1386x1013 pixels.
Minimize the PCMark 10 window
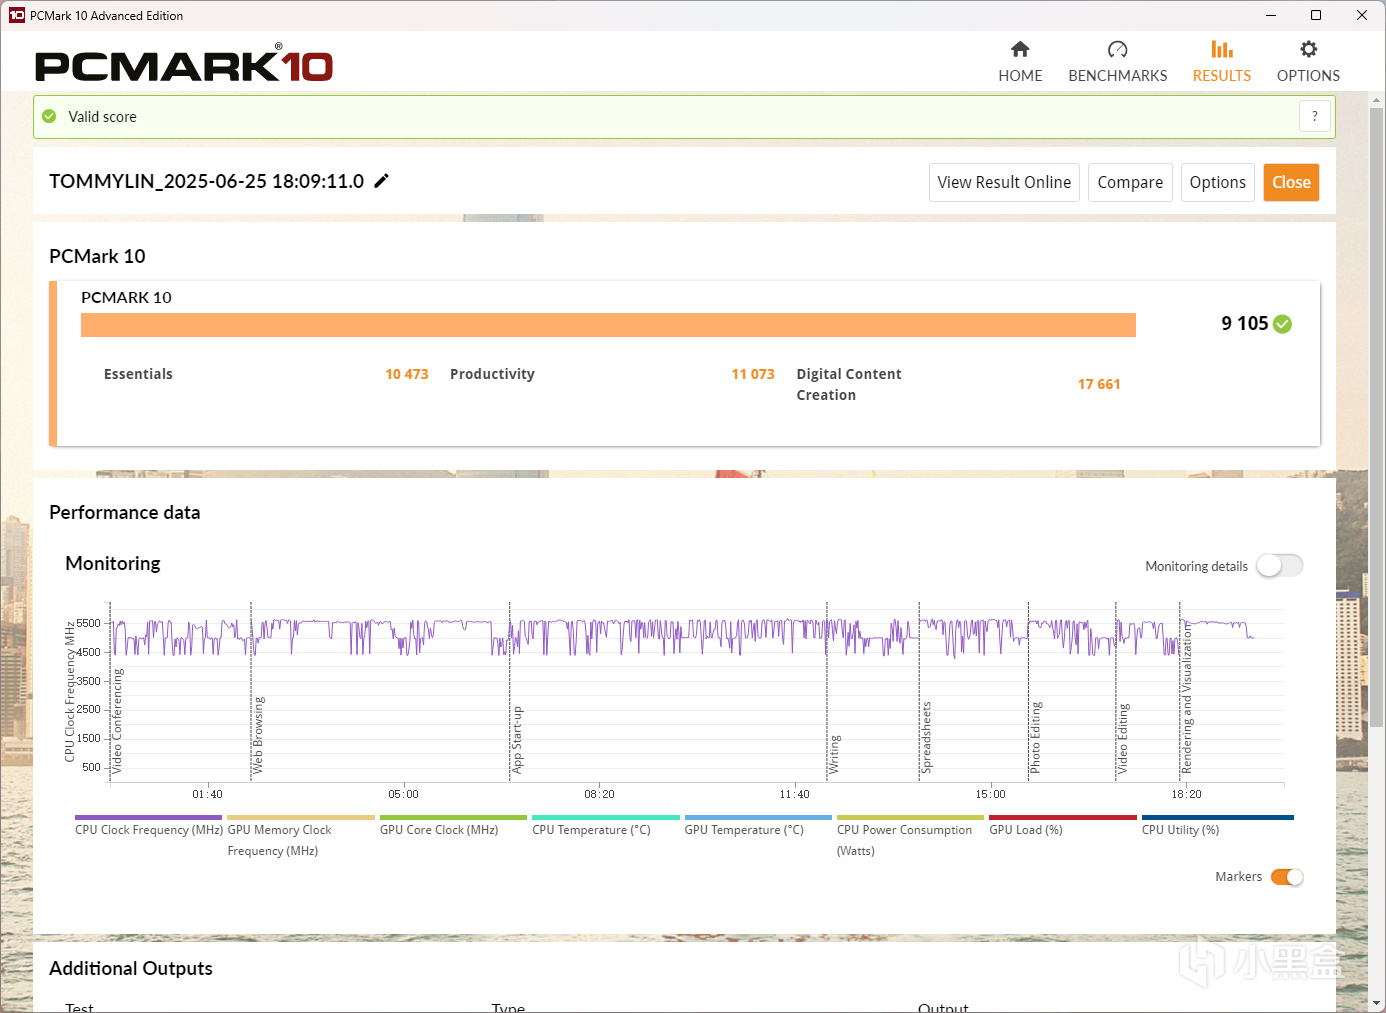(1271, 15)
